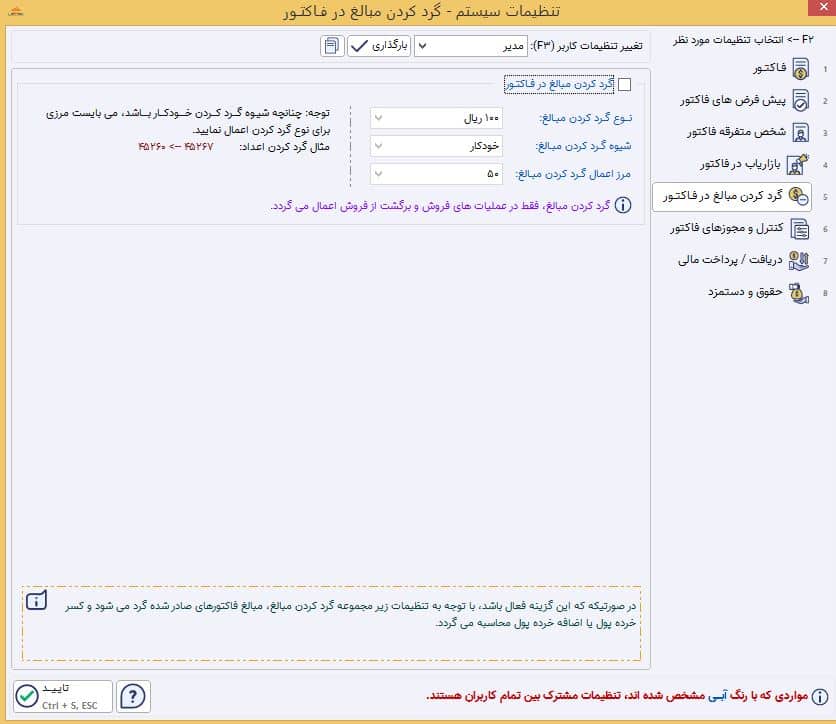This screenshot has height=724, width=836.
Task: Click the blue info icon beside the purple note
Action: click(623, 205)
